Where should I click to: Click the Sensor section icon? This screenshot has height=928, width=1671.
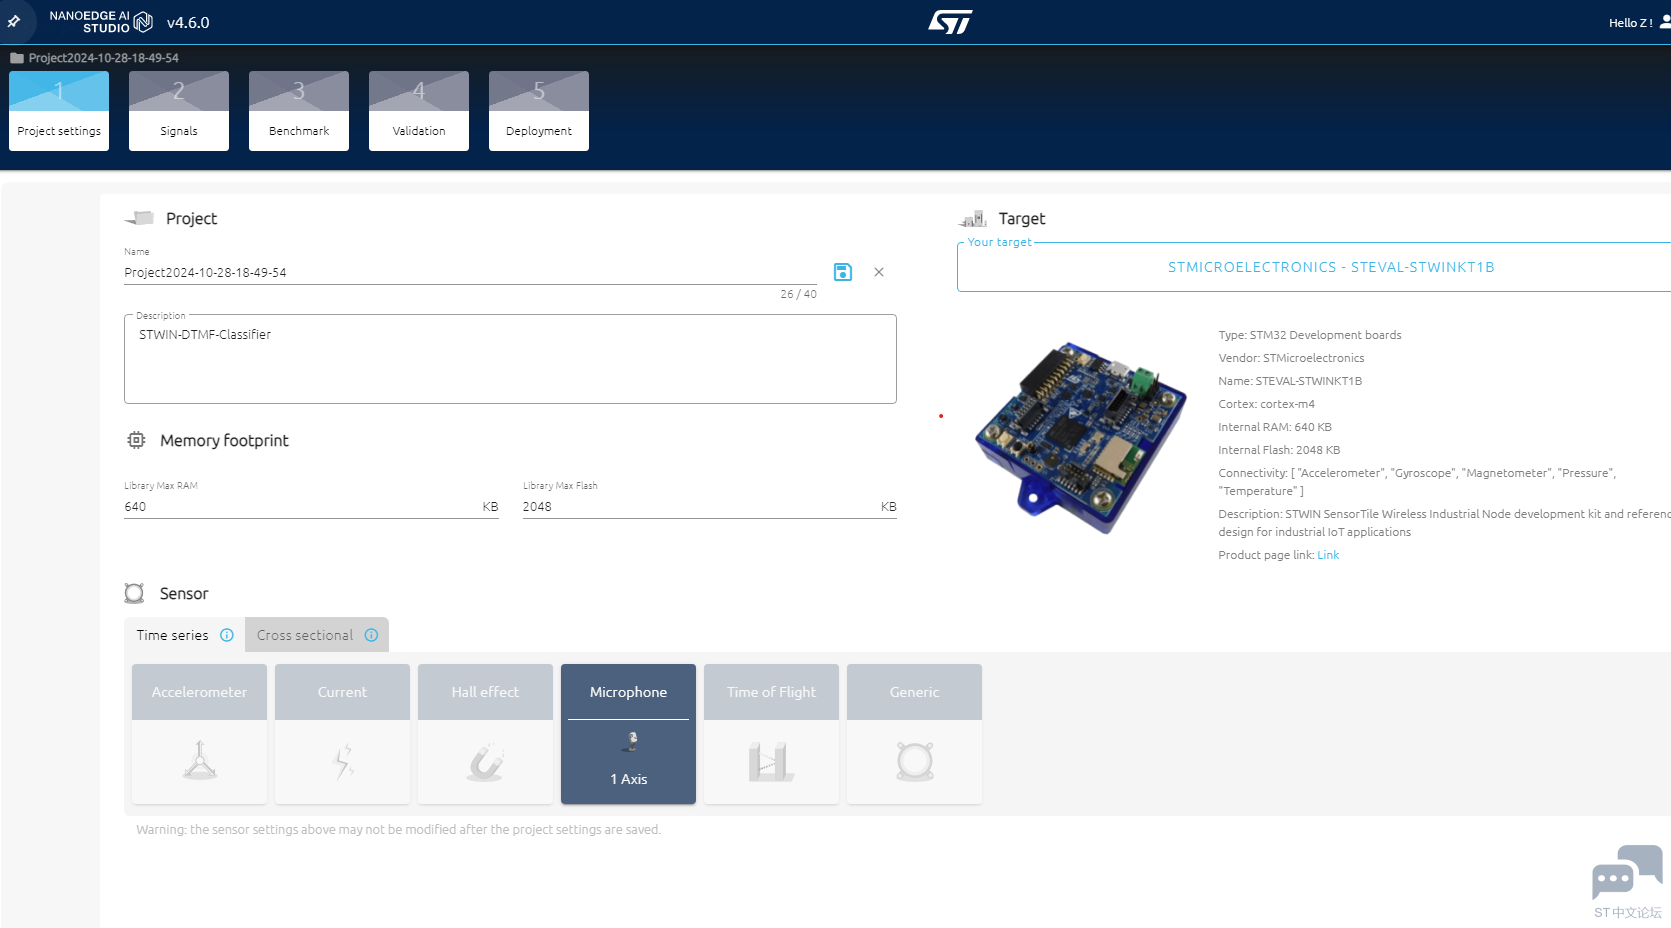pyautogui.click(x=134, y=593)
